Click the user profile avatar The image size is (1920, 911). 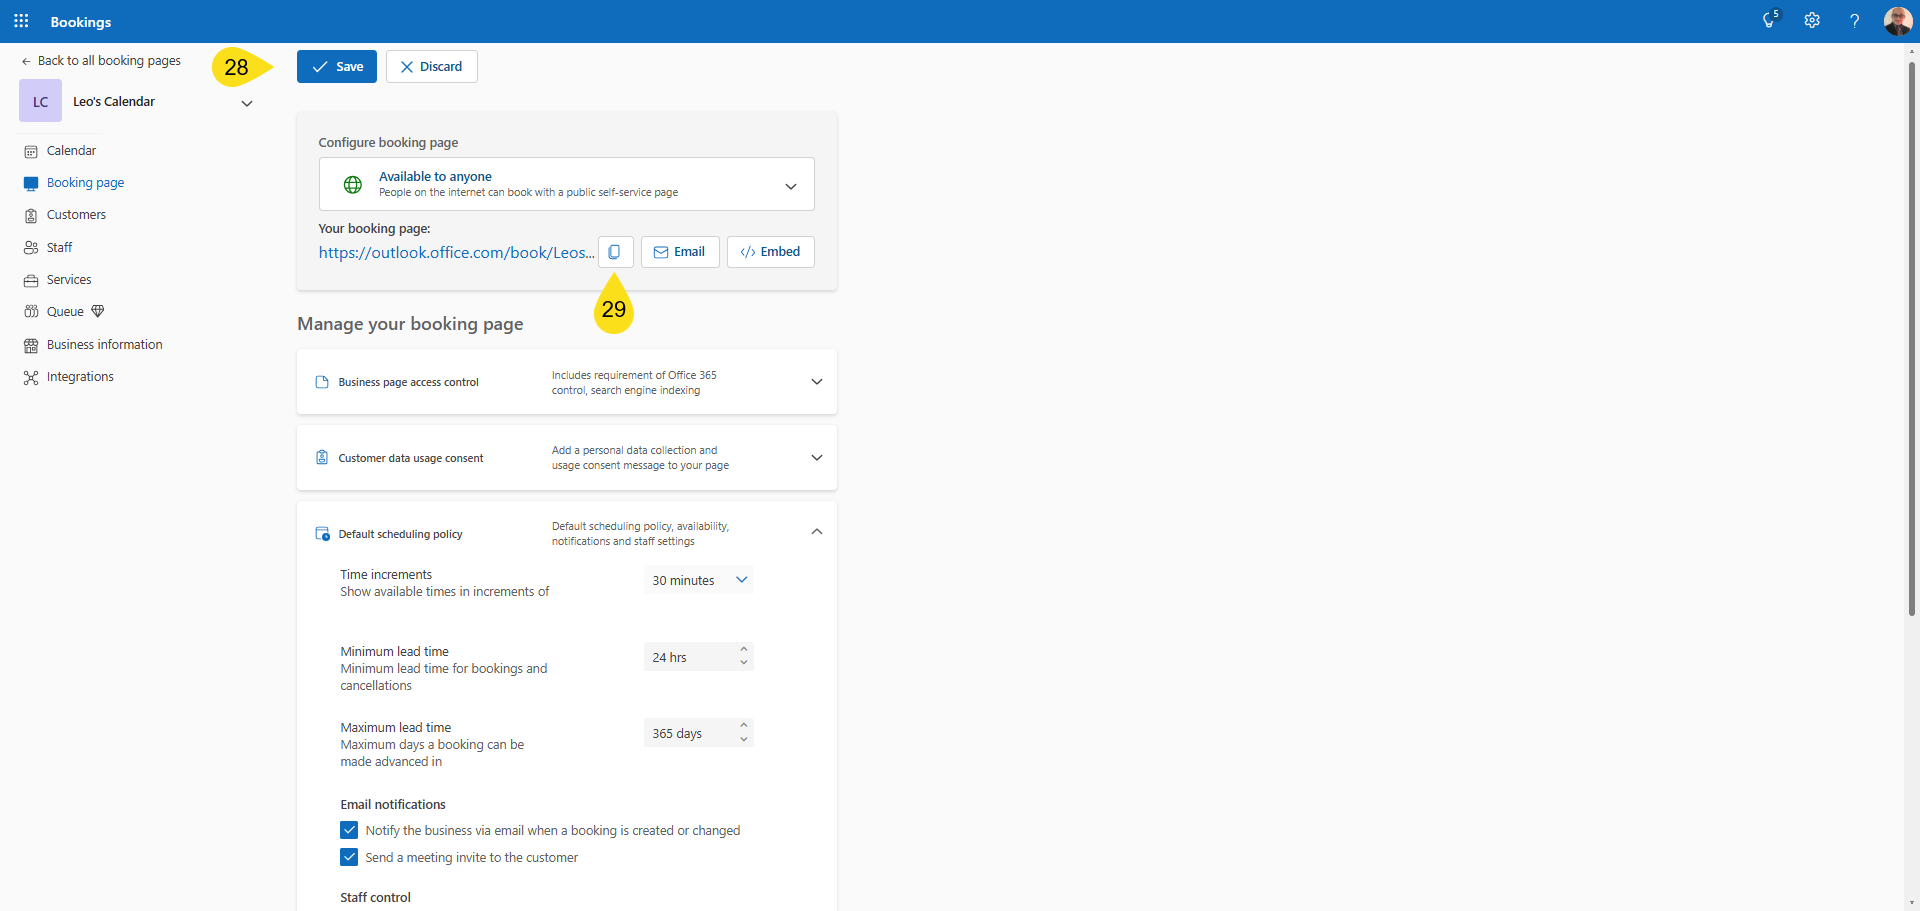coord(1897,21)
